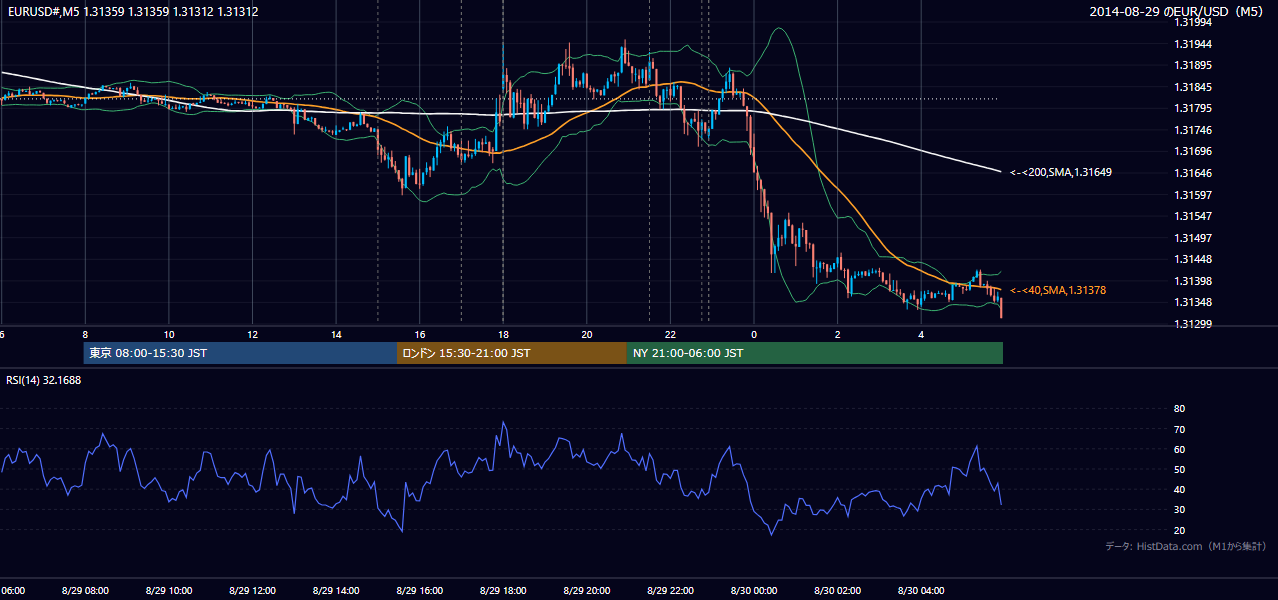Screen dimensions: 1278x600
Task: Click hour tick 14 under the price chart
Action: (x=337, y=334)
